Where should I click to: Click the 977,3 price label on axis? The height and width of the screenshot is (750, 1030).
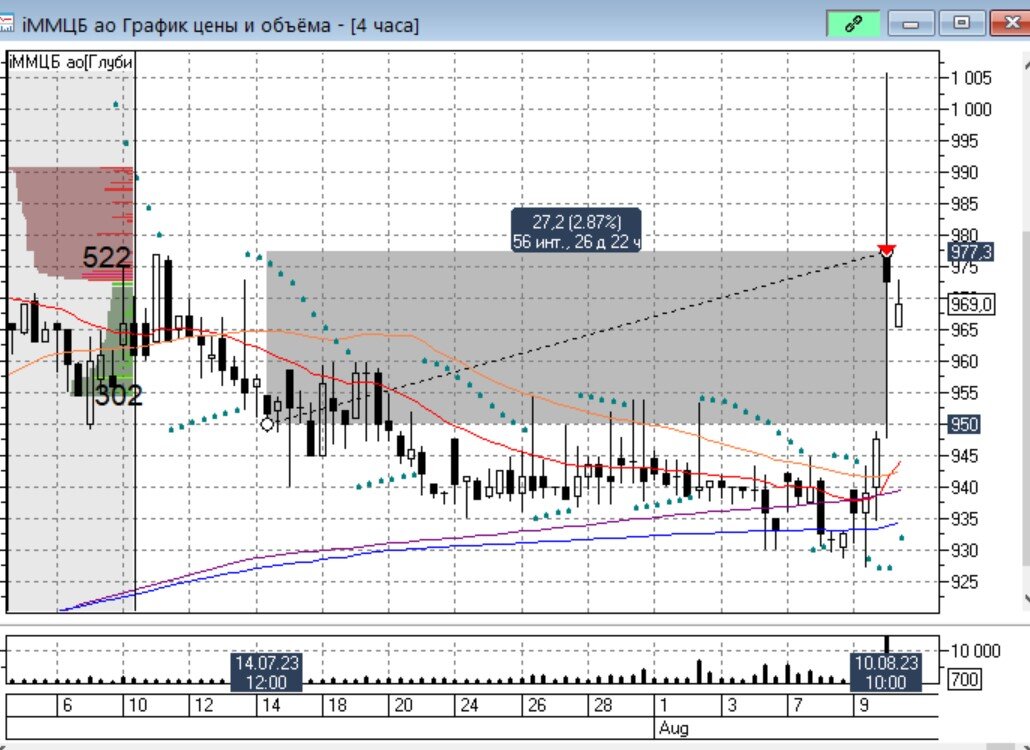click(970, 252)
